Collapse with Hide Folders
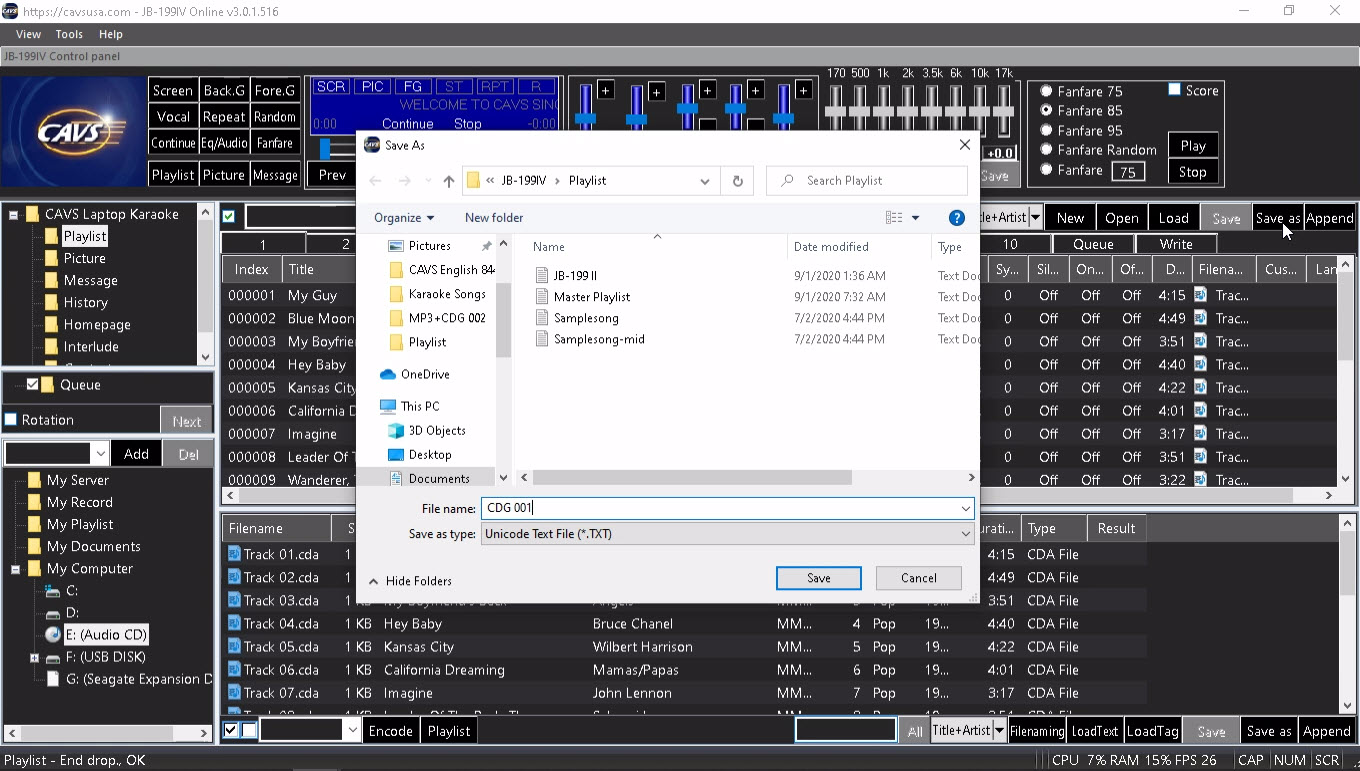 pyautogui.click(x=410, y=581)
